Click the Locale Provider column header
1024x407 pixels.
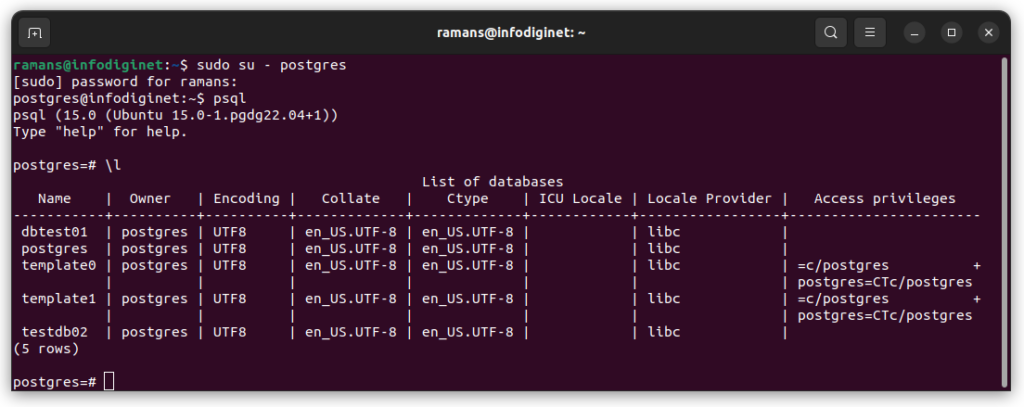pyautogui.click(x=709, y=199)
